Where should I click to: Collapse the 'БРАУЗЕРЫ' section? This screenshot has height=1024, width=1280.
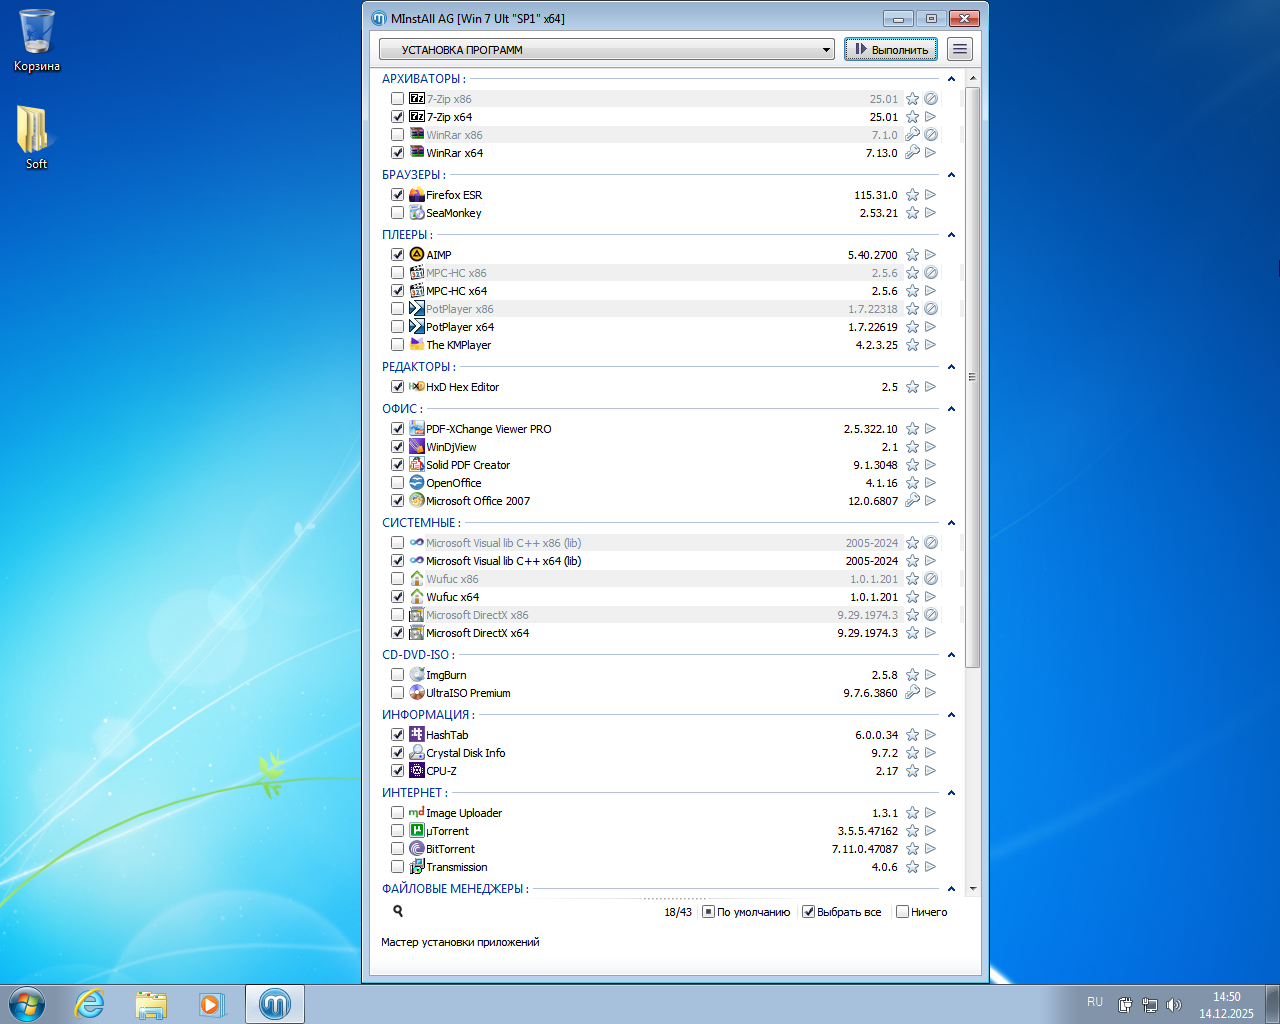(x=951, y=175)
